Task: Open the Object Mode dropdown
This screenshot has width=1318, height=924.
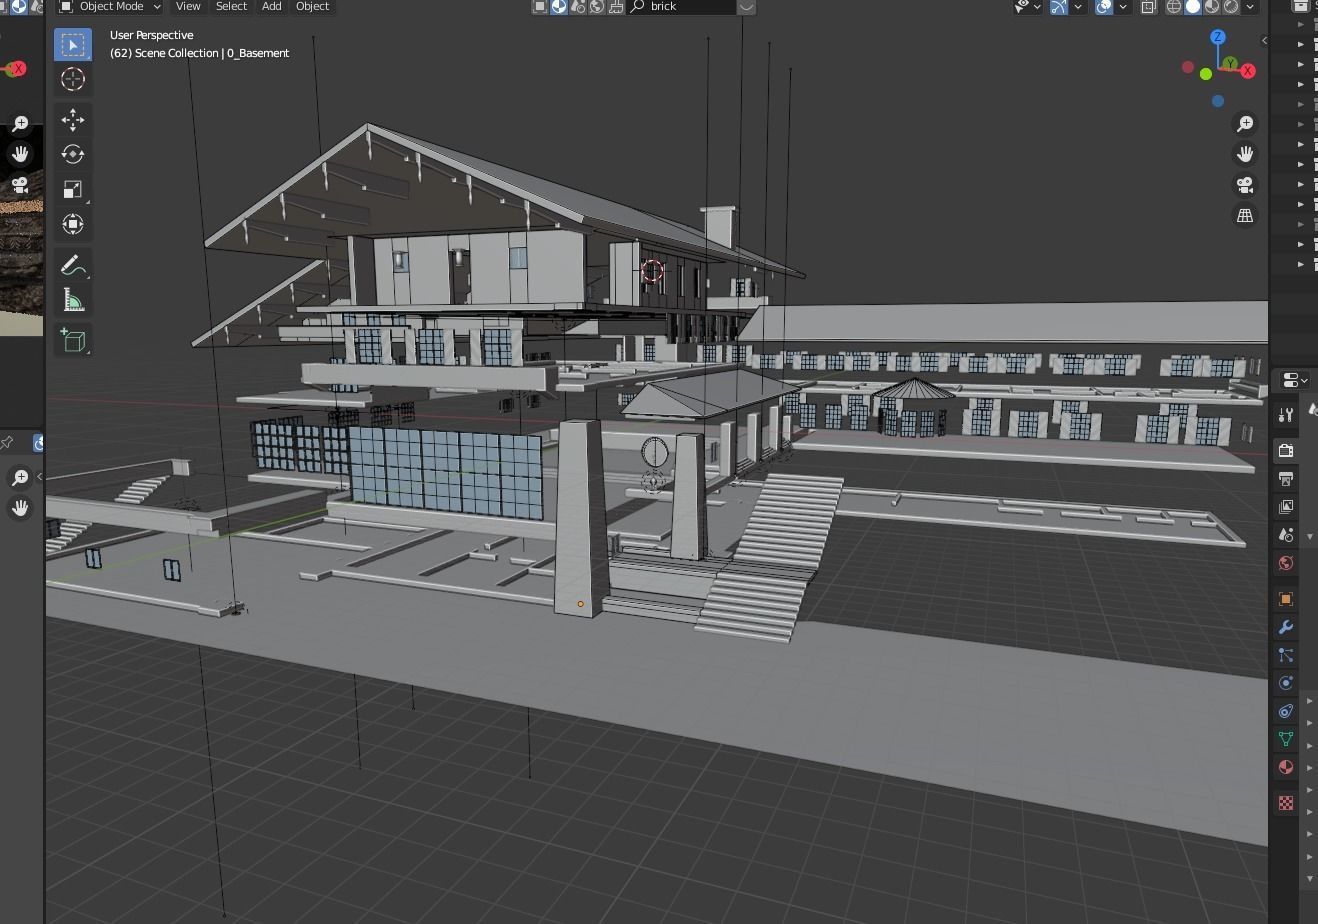Action: point(110,6)
